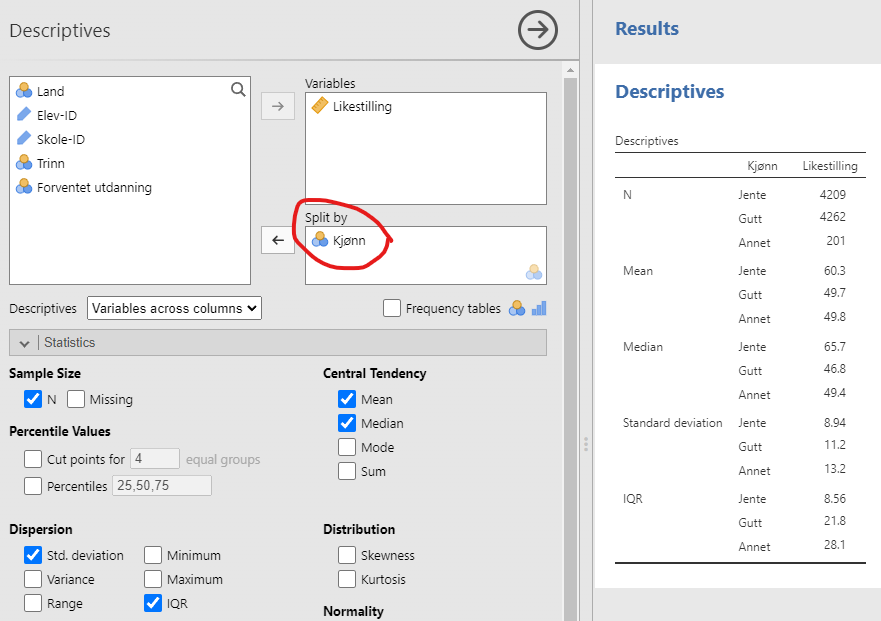Click the bar chart icon near Frequency tables
881x621 pixels.
[539, 308]
